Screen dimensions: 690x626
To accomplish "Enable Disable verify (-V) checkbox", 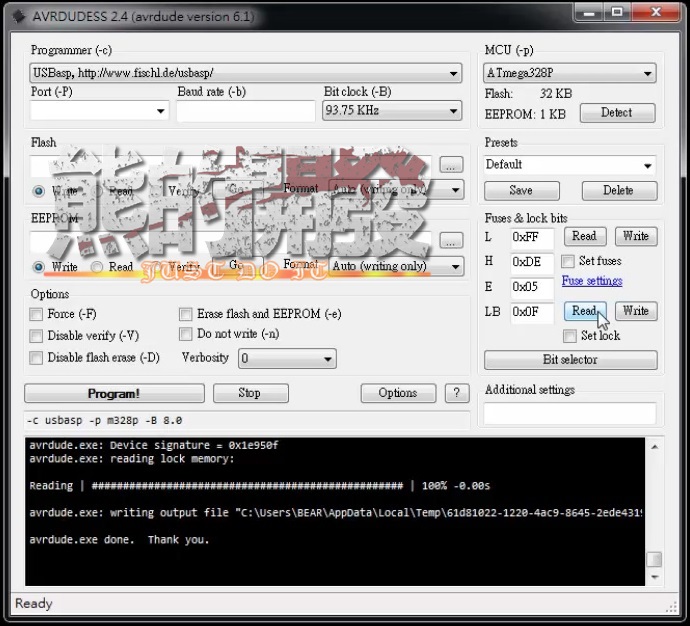I will coord(36,336).
